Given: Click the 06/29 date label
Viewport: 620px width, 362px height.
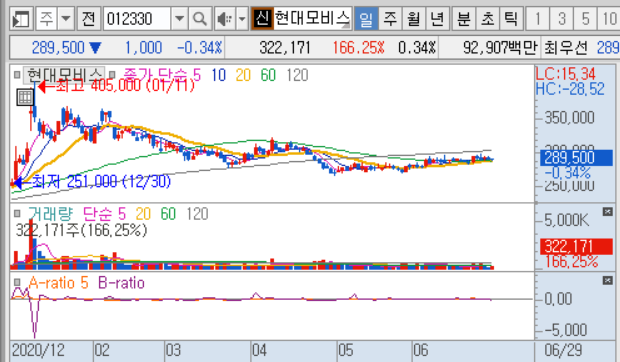Looking at the screenshot, I should 563,350.
